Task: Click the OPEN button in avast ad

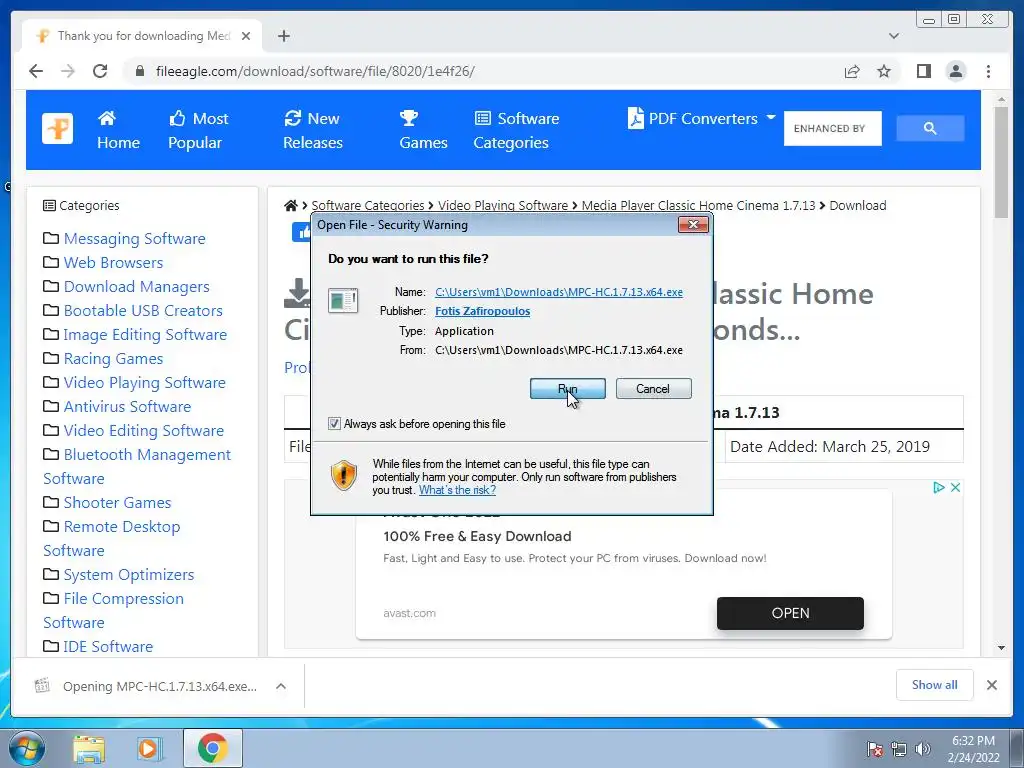Action: coord(790,613)
